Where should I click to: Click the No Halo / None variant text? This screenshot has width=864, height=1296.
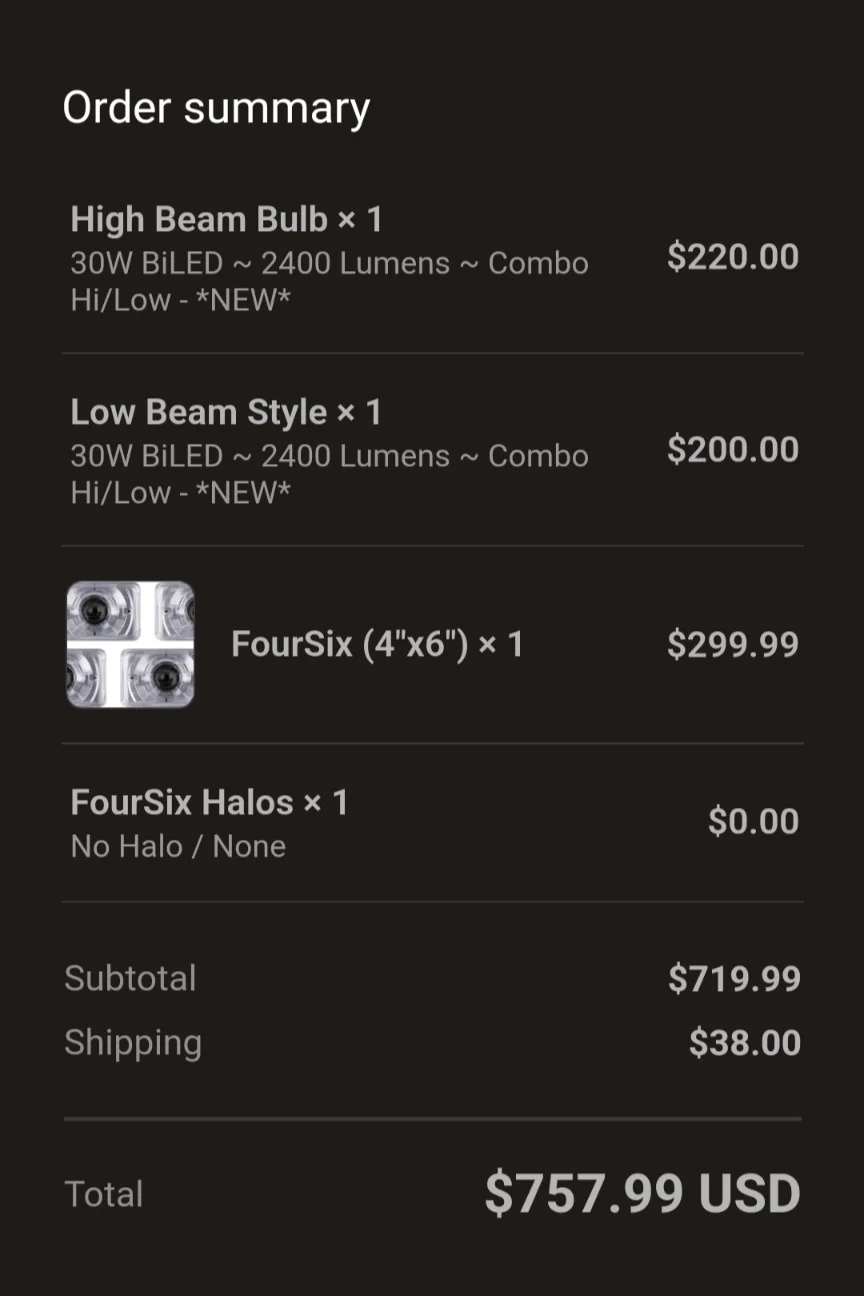[x=178, y=846]
